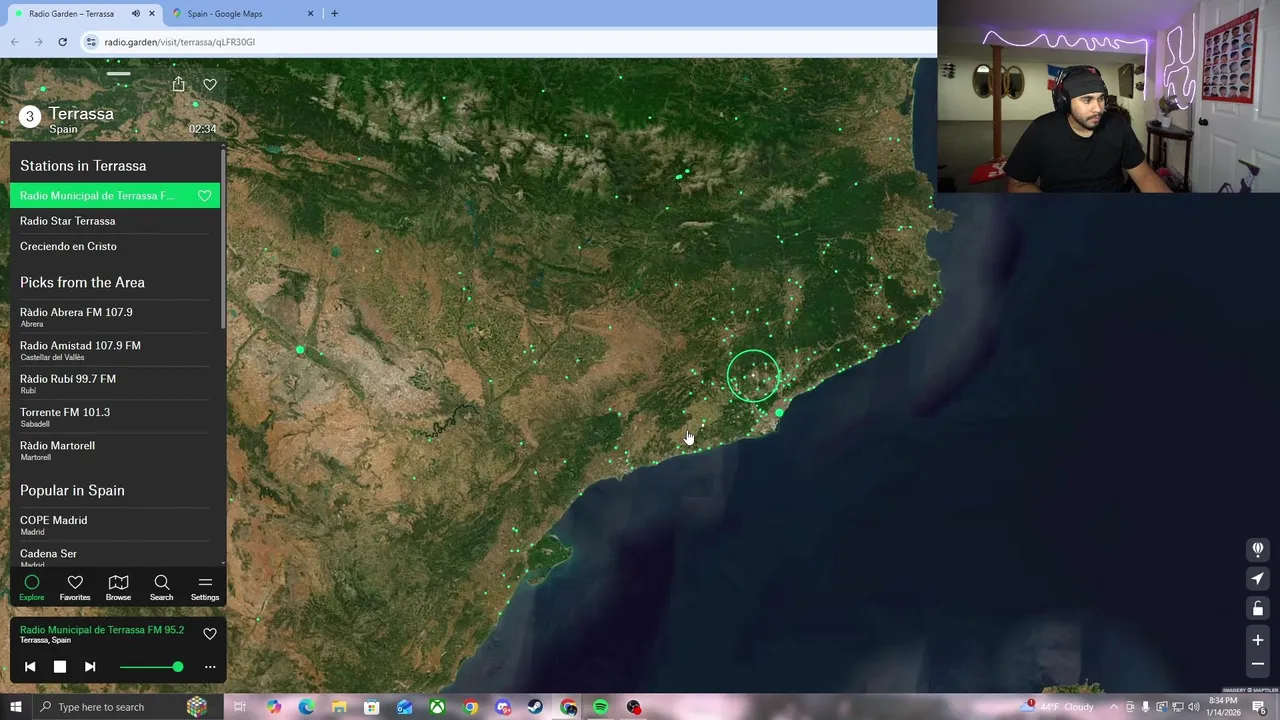The width and height of the screenshot is (1280, 720).
Task: Open the Windows Start menu
Action: tap(15, 707)
